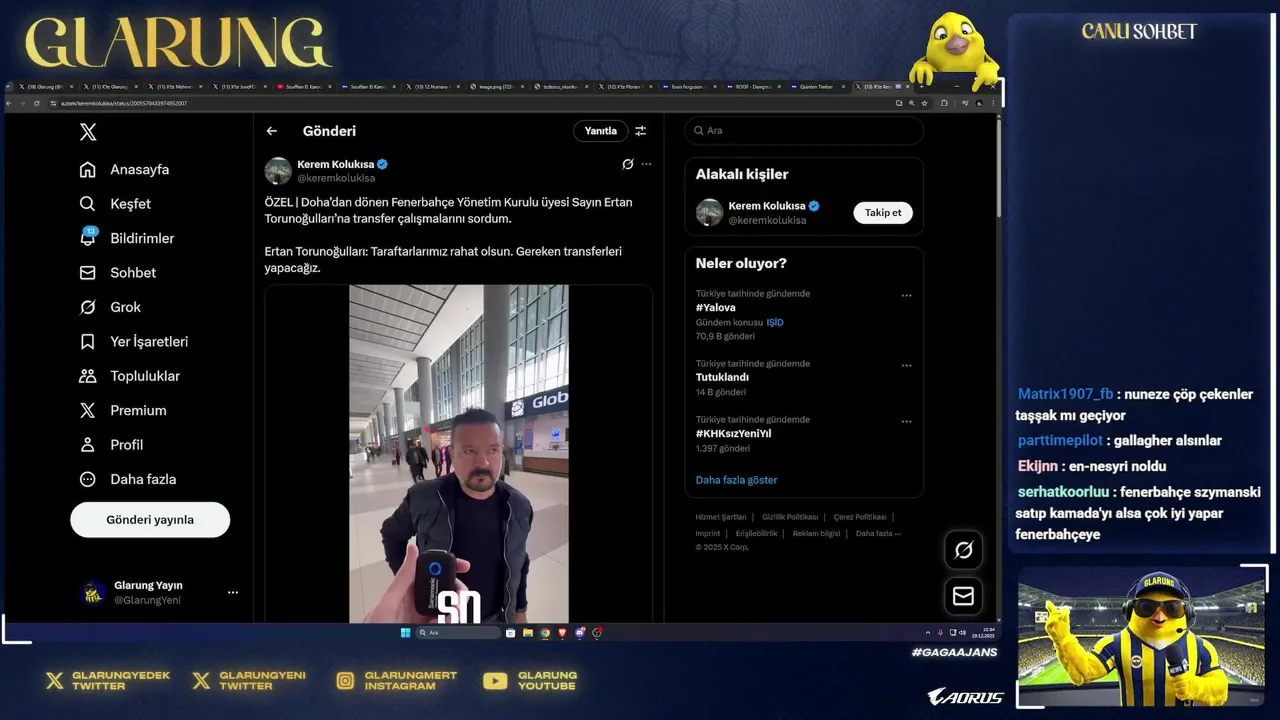Click Kerem Kolukısa name in post header
The width and height of the screenshot is (1280, 720).
tap(336, 164)
